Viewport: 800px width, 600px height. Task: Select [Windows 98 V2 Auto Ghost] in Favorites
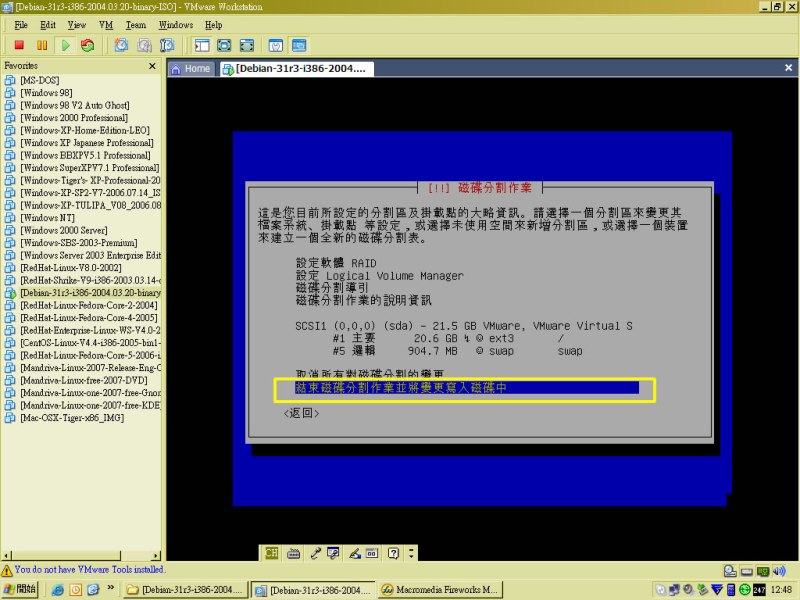tap(74, 106)
